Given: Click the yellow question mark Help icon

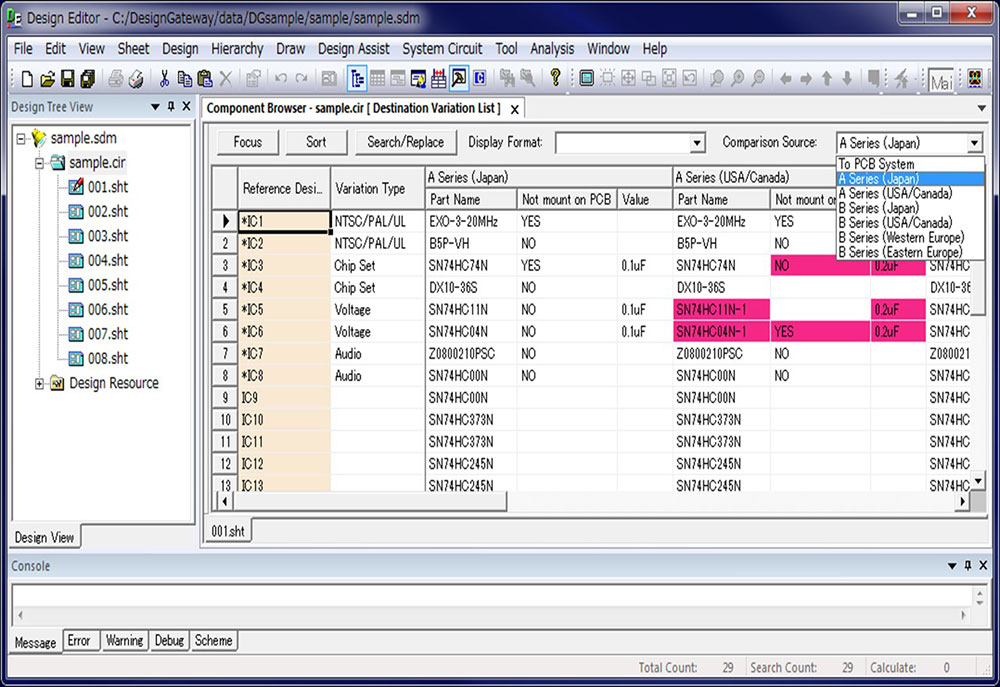Looking at the screenshot, I should pos(556,78).
